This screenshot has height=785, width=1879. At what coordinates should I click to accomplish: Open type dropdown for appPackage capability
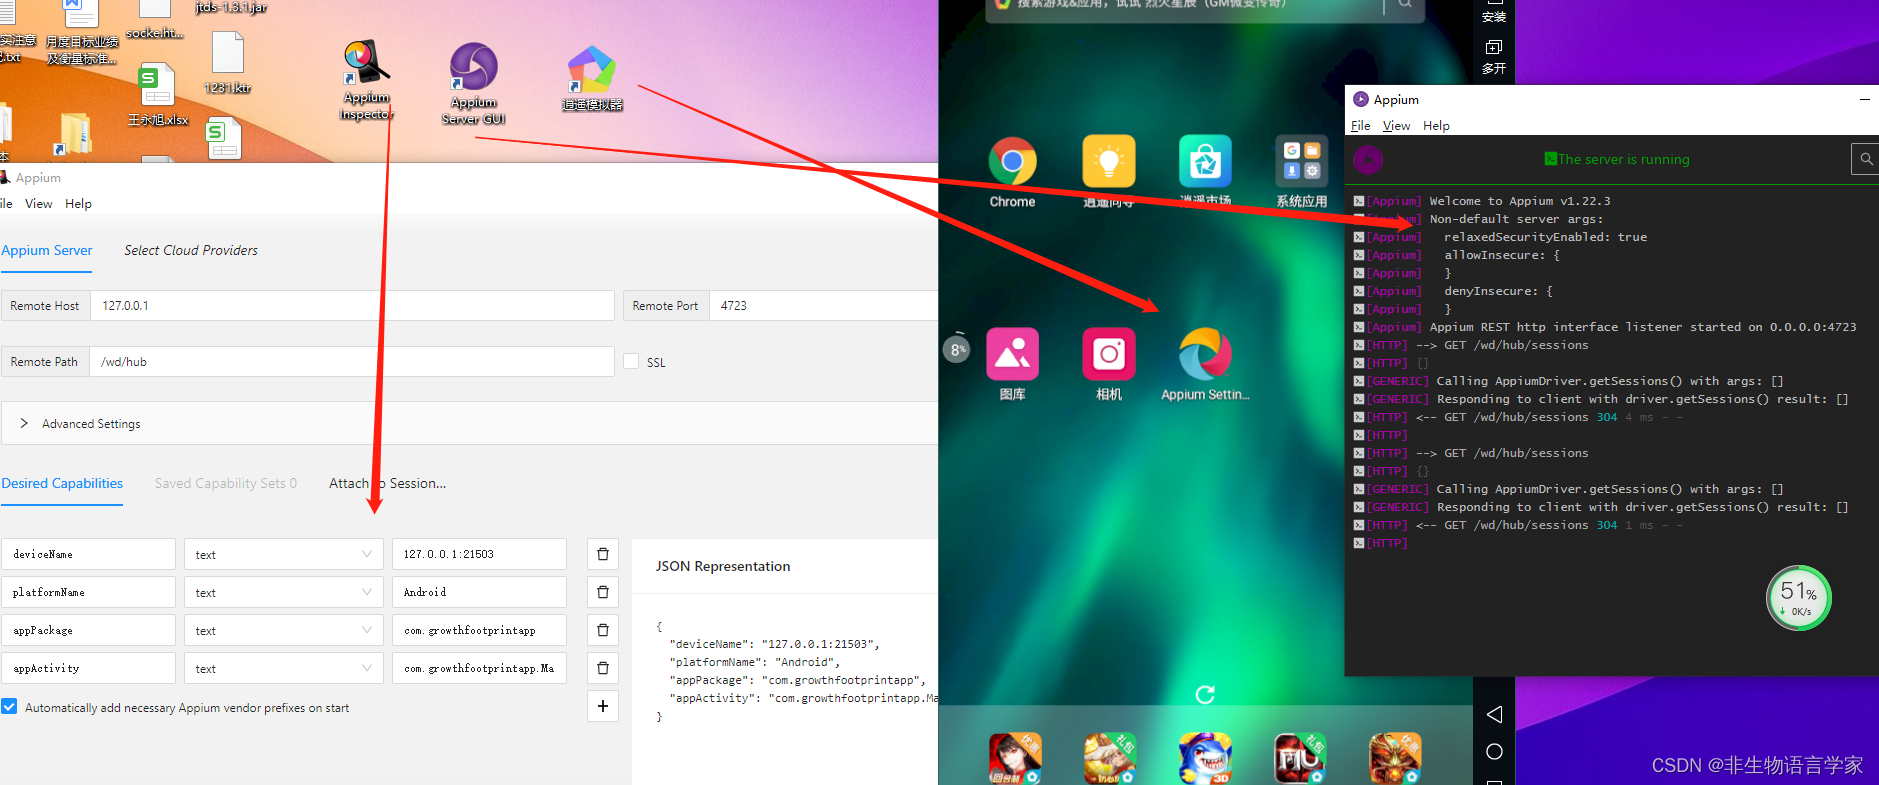[x=284, y=630]
